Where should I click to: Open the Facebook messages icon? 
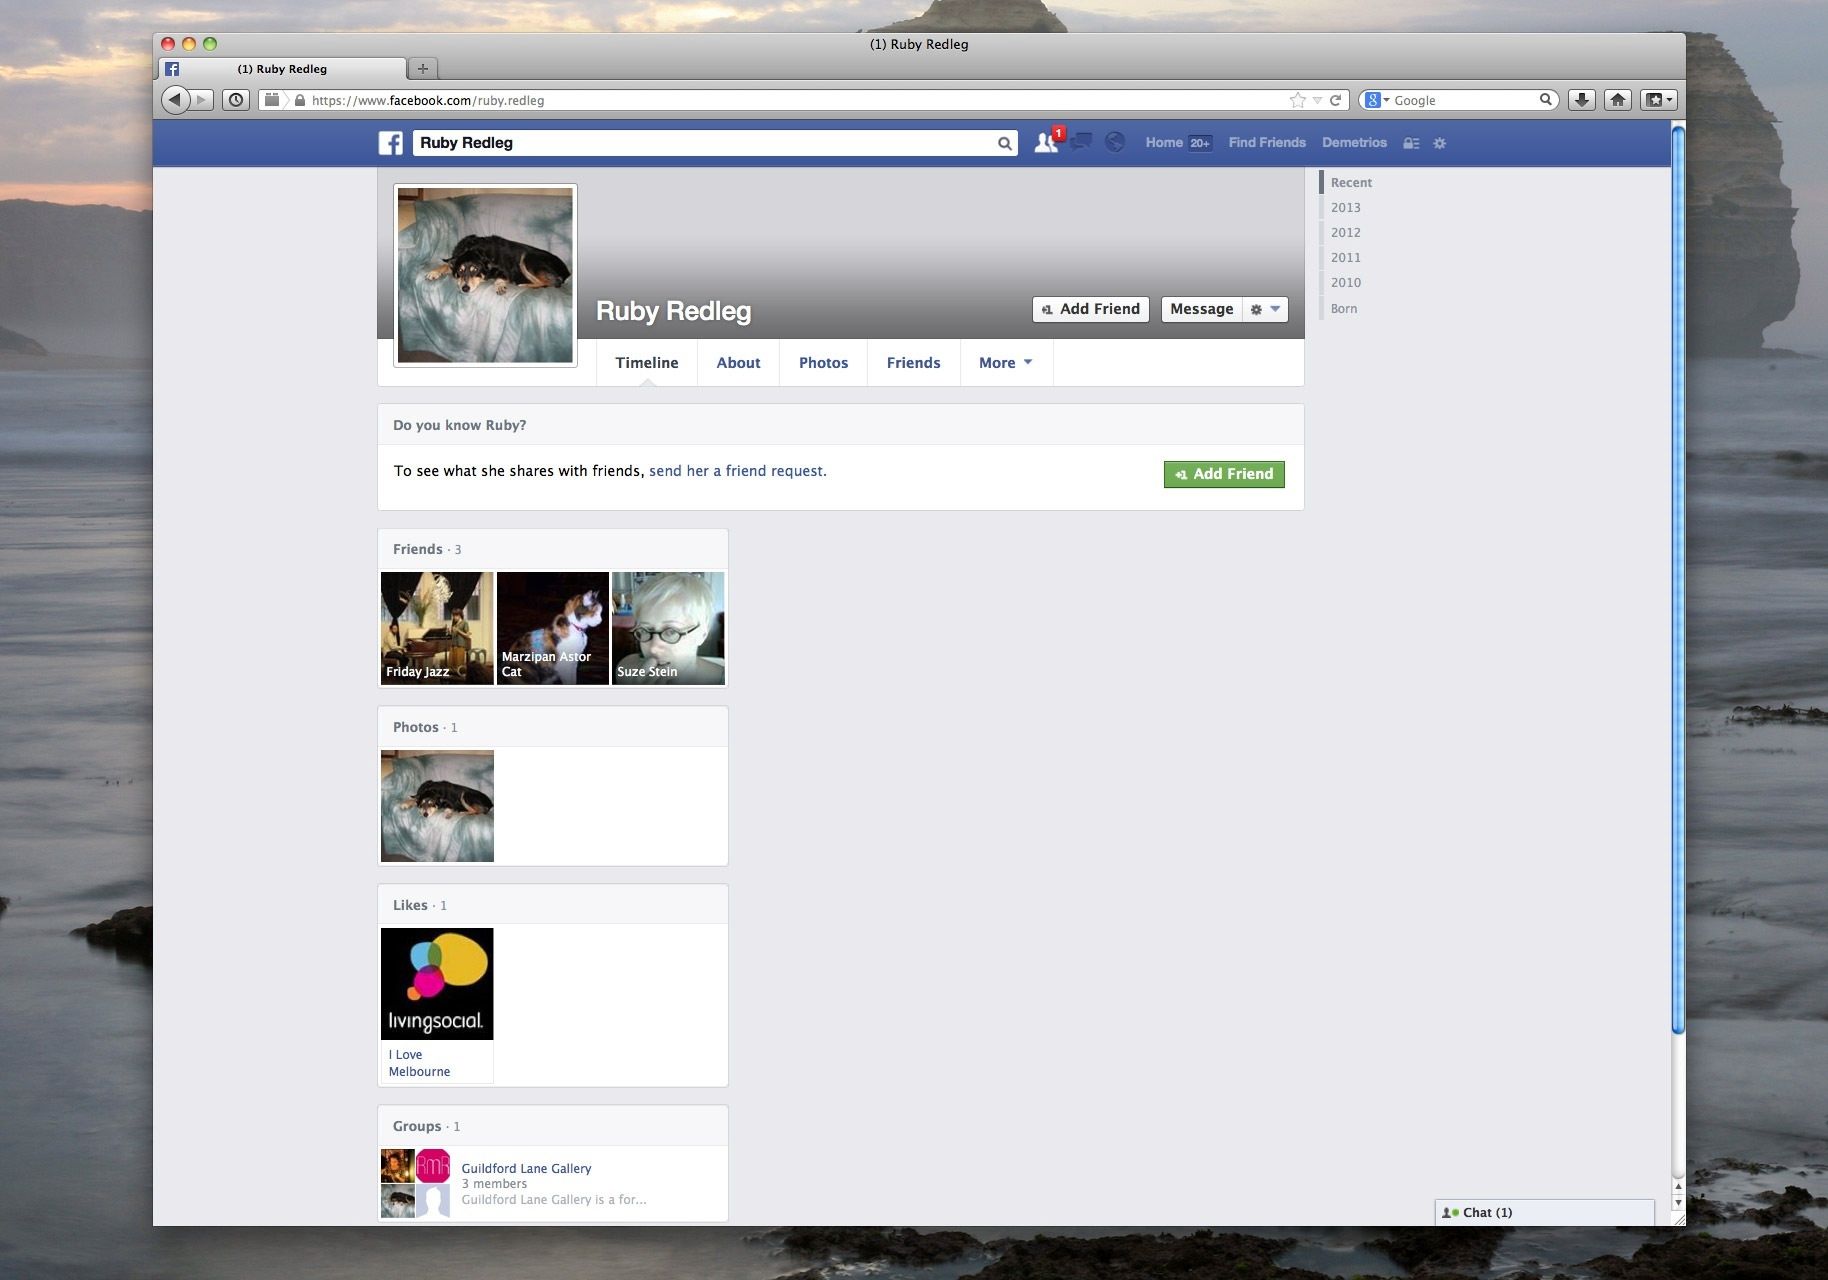click(x=1081, y=142)
